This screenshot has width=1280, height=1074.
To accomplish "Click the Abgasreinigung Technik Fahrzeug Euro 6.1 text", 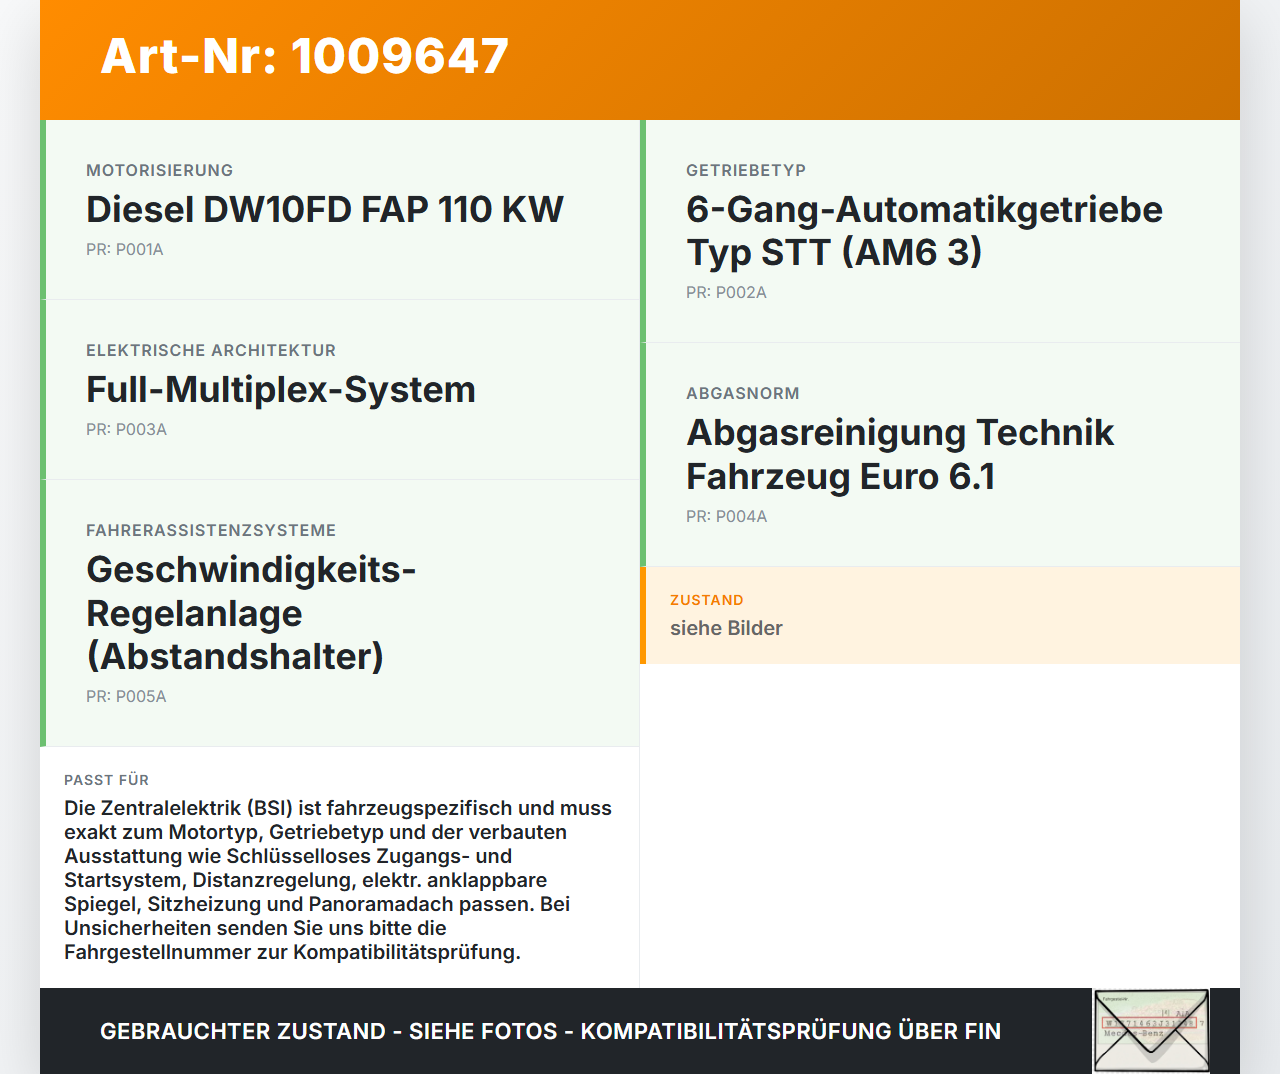I will point(900,455).
